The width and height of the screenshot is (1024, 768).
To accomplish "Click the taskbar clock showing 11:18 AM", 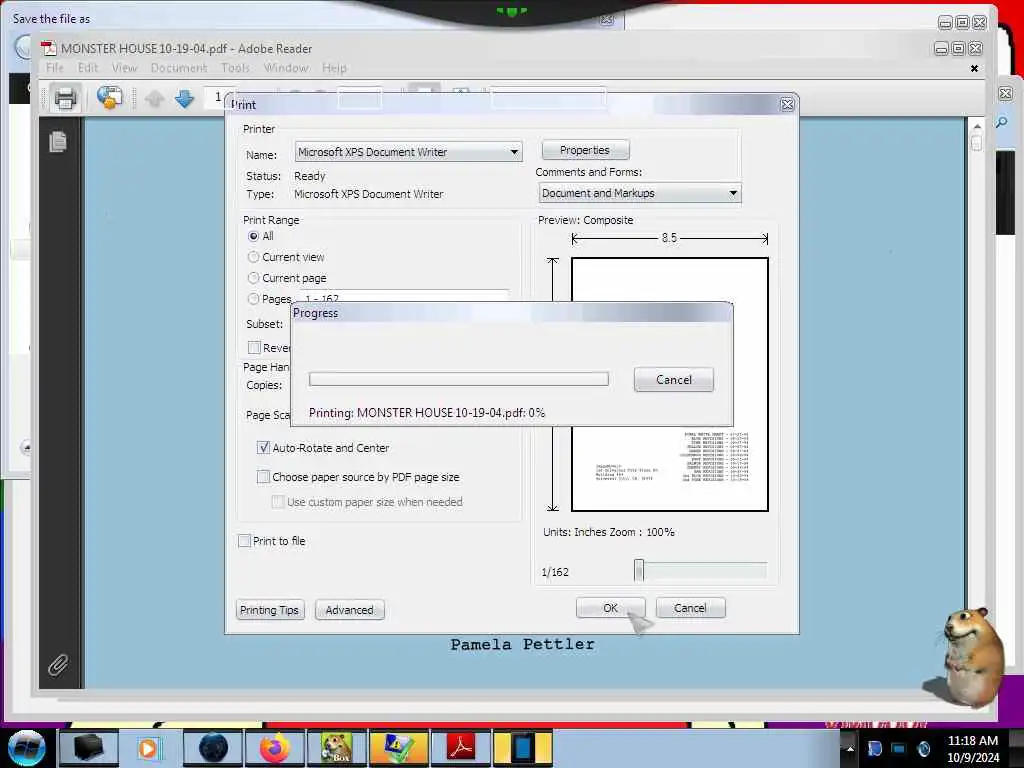I will (x=972, y=741).
